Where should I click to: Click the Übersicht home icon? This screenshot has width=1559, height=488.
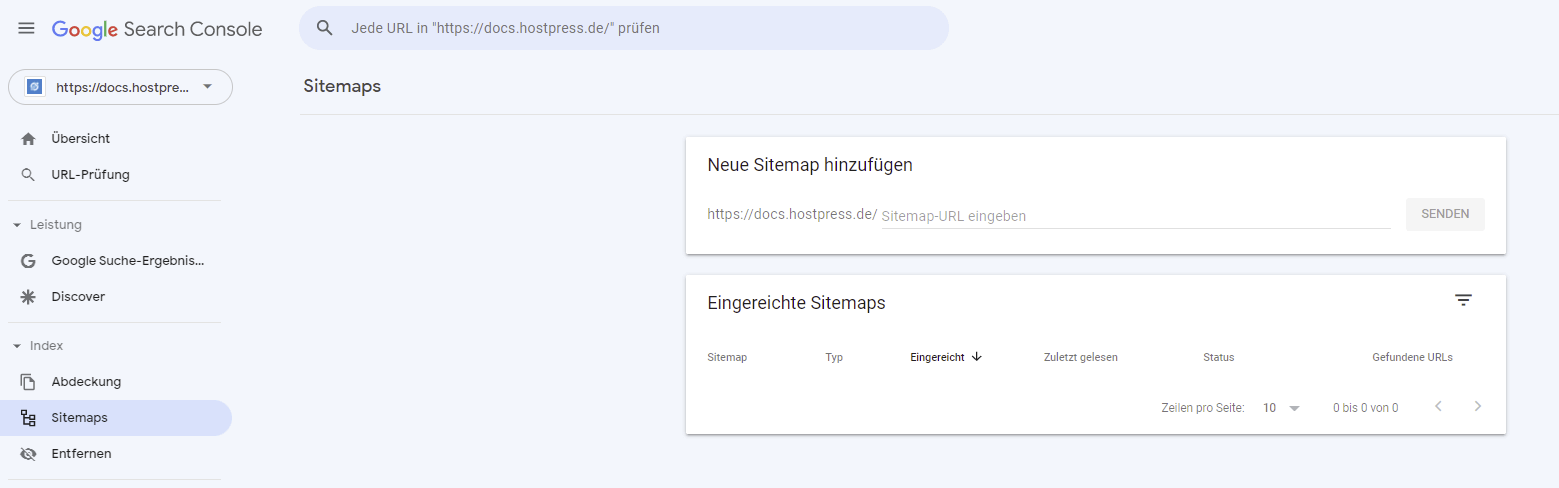28,139
